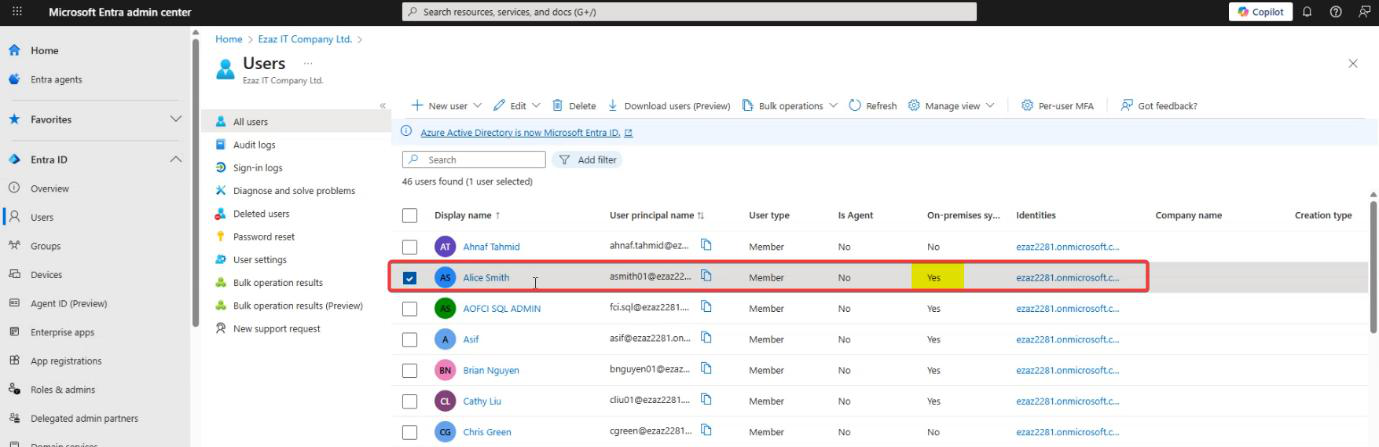Open the app launcher waffle icon
Viewport: 1379px width, 447px height.
point(16,12)
